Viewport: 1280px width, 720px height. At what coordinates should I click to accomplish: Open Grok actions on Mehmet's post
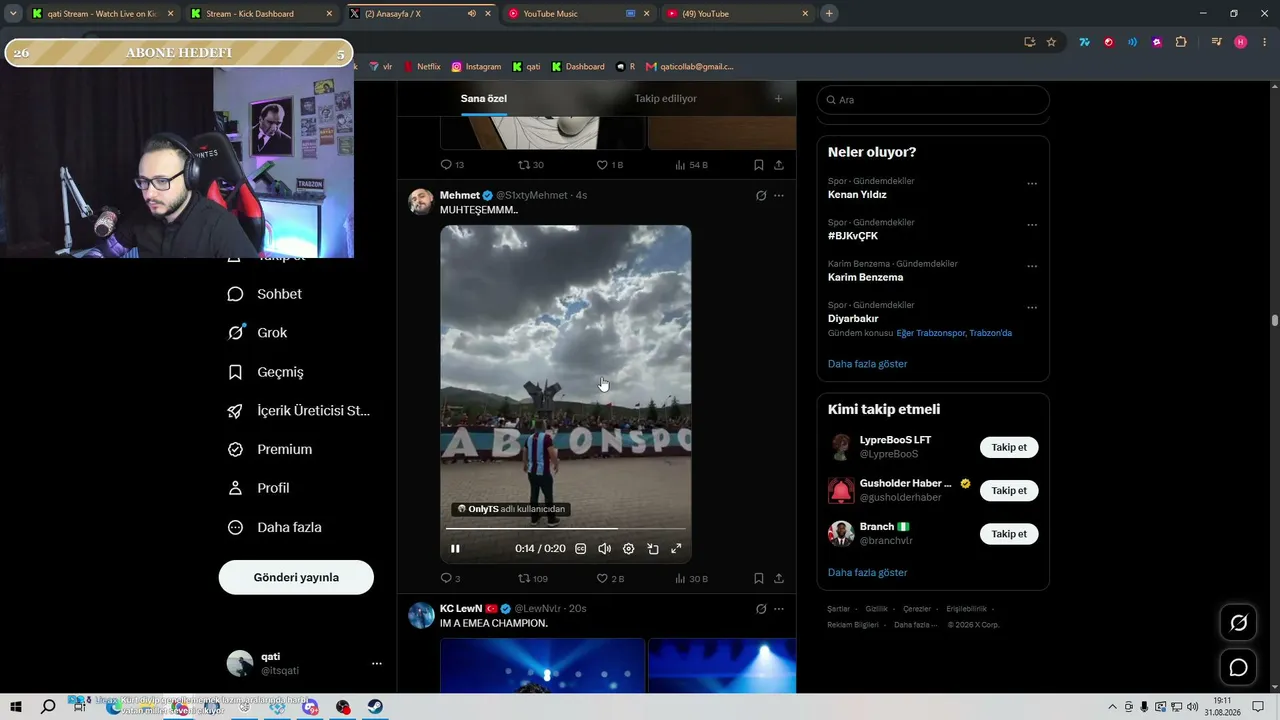tap(761, 195)
